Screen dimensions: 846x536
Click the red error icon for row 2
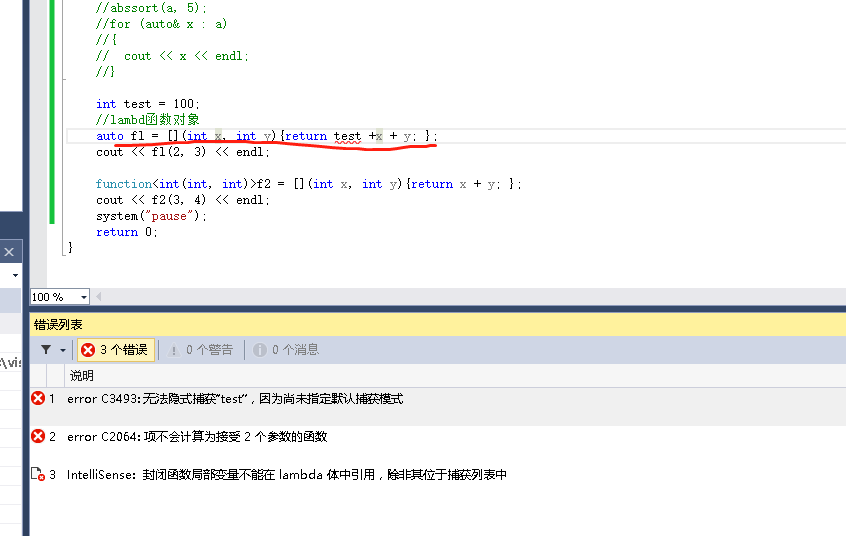pos(38,436)
